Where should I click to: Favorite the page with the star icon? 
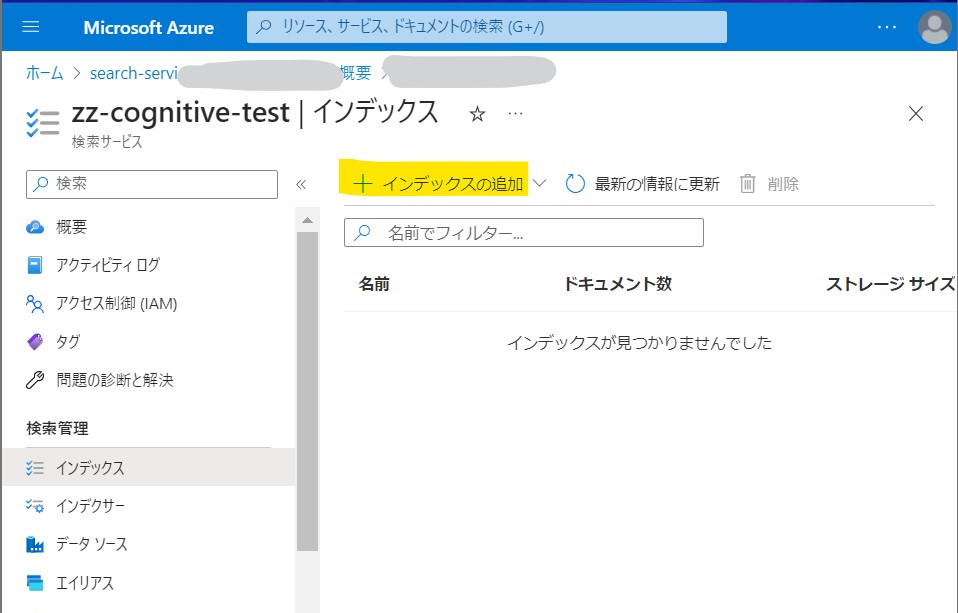(x=477, y=114)
